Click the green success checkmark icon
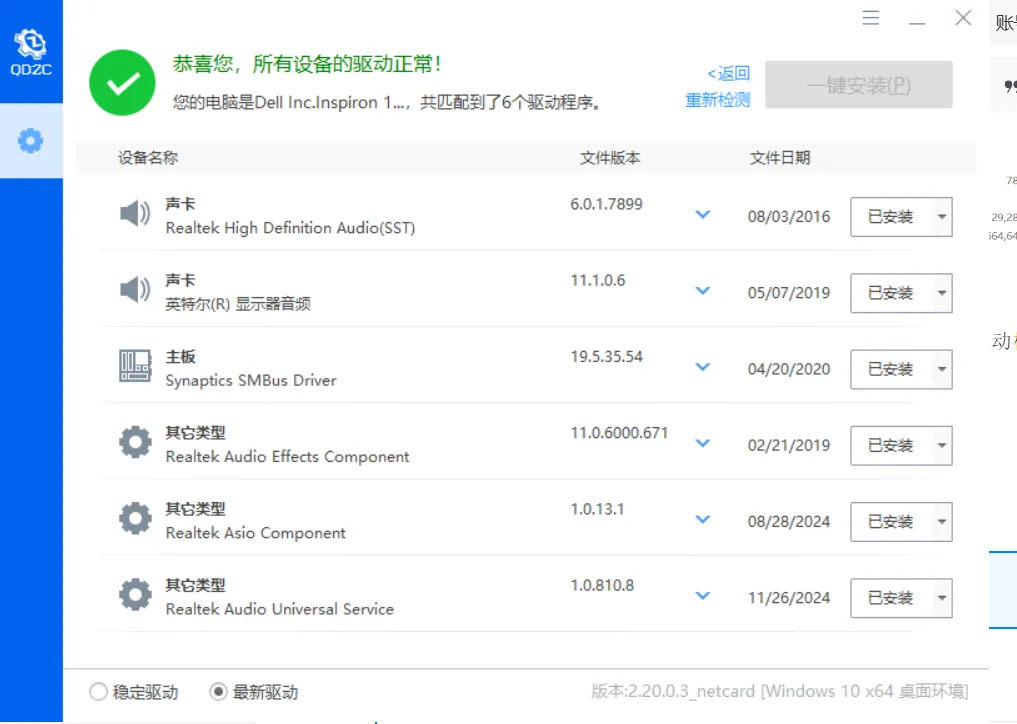1017x724 pixels. tap(123, 83)
